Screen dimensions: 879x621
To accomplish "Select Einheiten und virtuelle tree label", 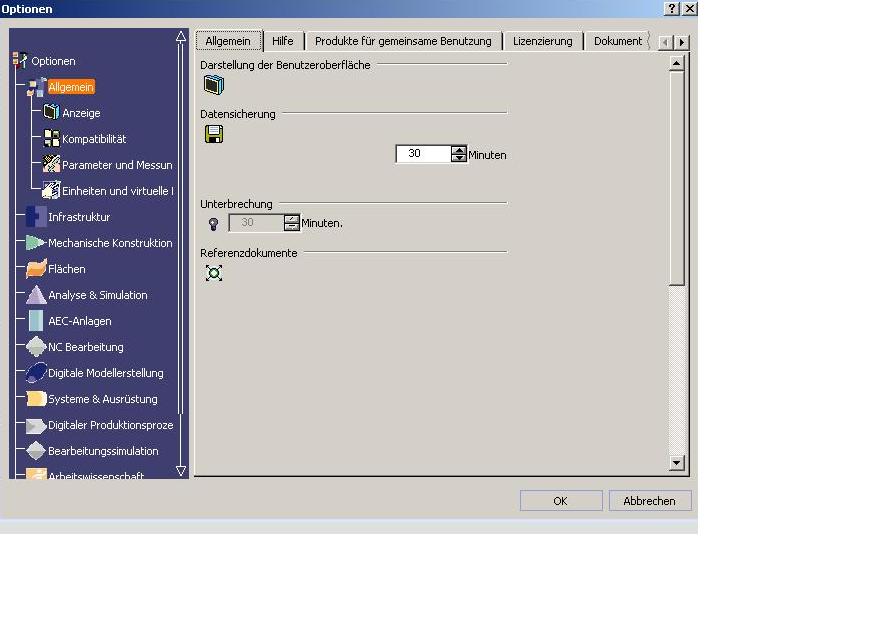I will [x=118, y=191].
